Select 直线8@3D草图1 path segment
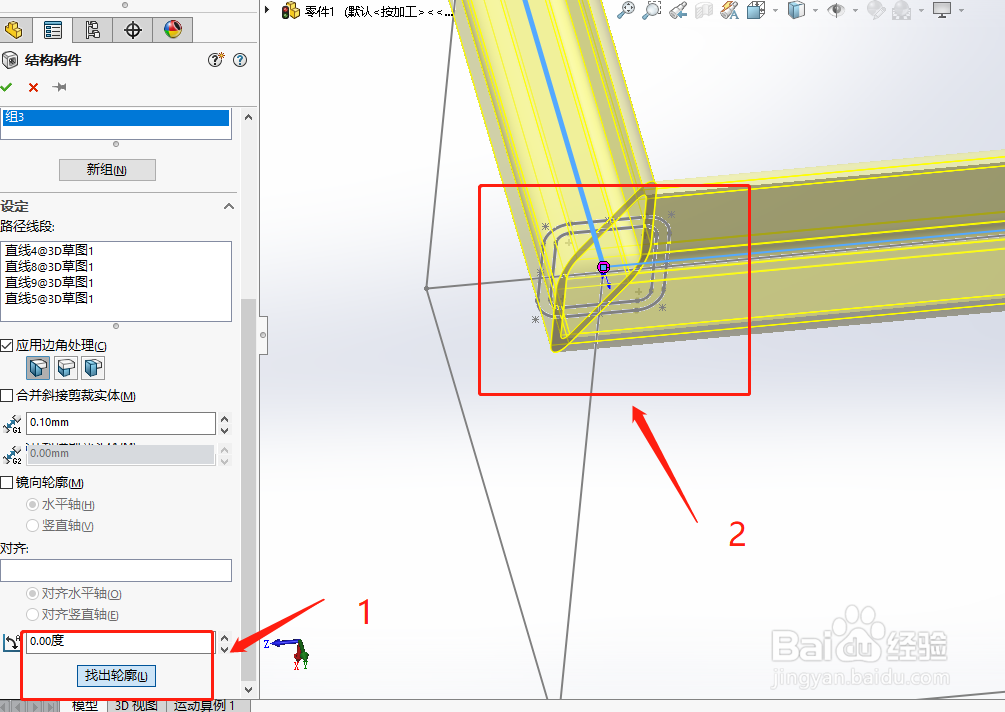 pyautogui.click(x=49, y=267)
